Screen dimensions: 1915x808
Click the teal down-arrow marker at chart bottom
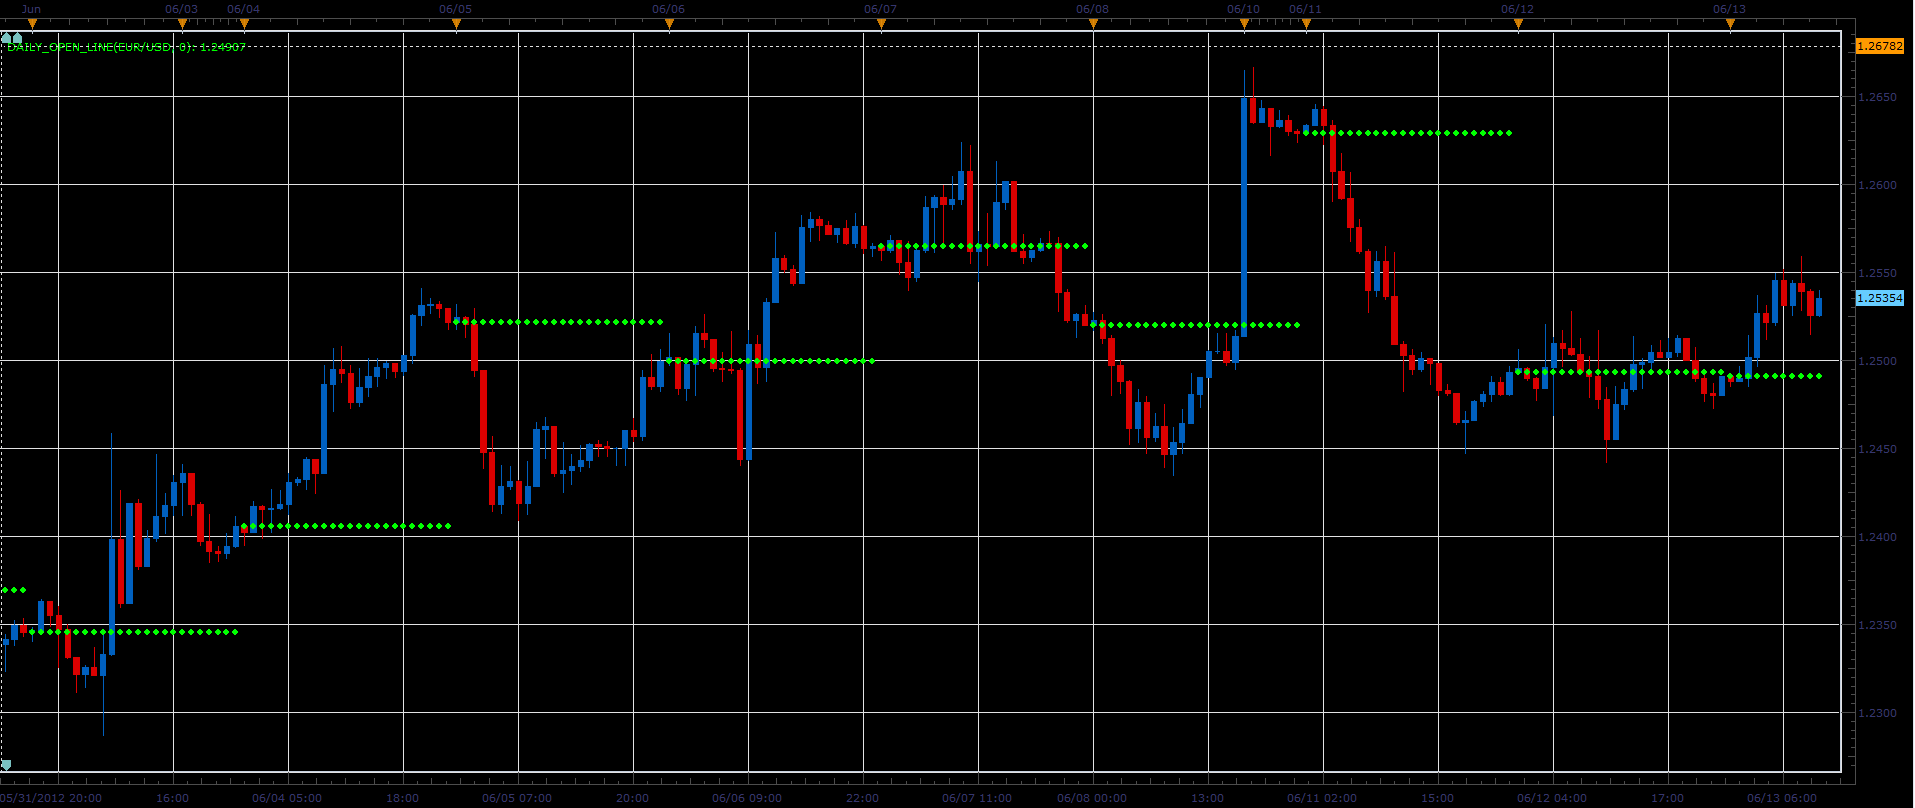pyautogui.click(x=6, y=765)
